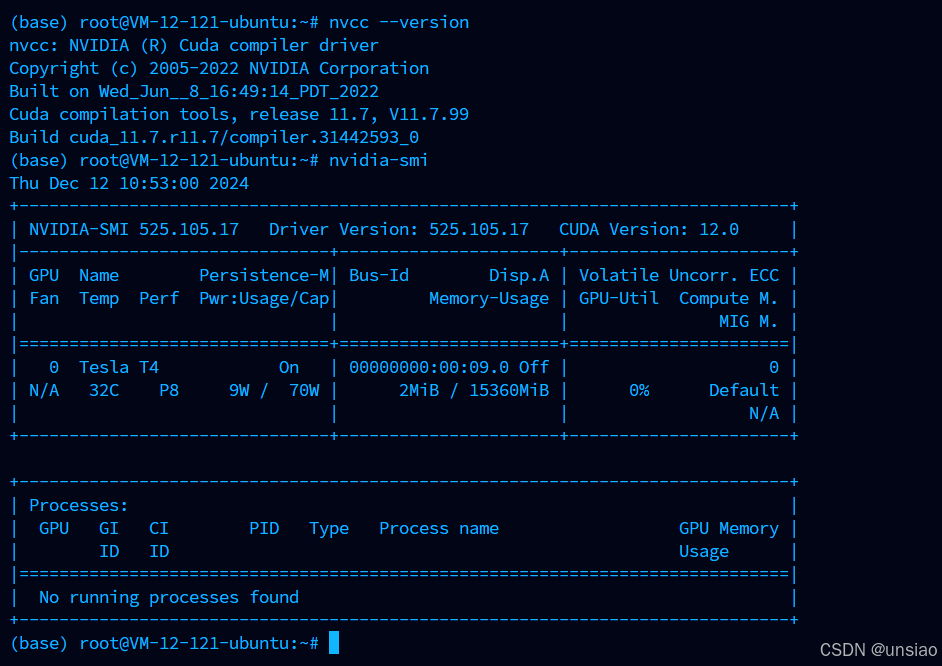Click the 'Processes:' section heading
This screenshot has width=942, height=666.
79,506
